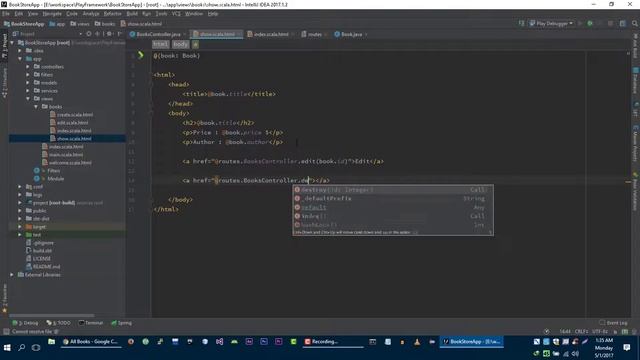
Task: Expand the models folder
Action: [x=28, y=83]
